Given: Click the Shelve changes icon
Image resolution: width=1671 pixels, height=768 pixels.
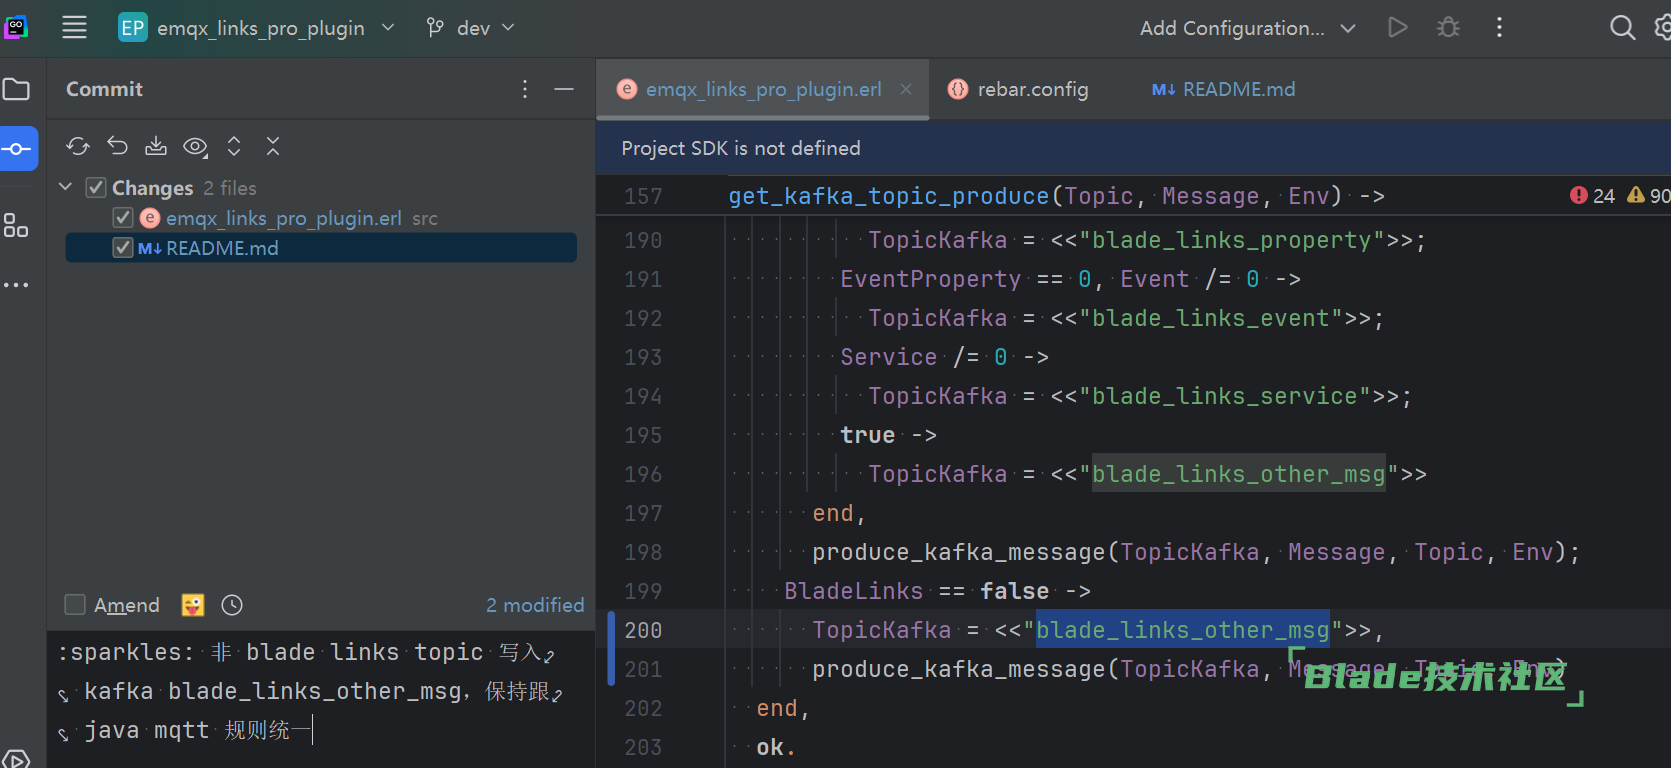Looking at the screenshot, I should click(x=156, y=147).
